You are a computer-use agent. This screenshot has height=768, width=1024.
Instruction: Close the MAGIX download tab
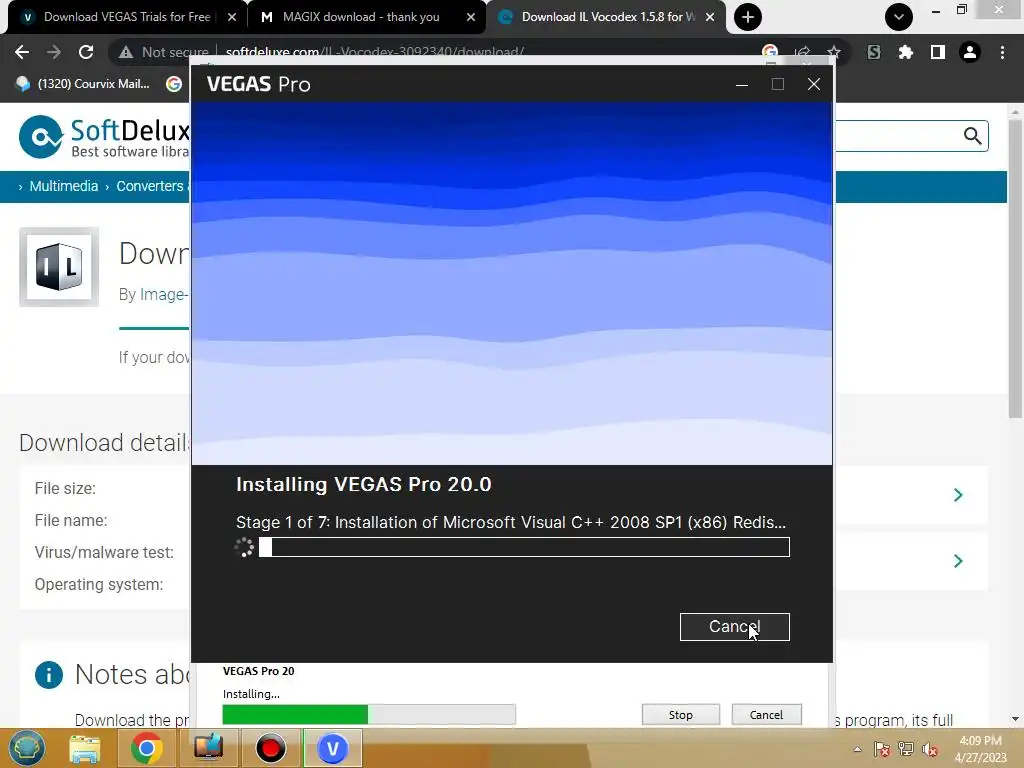(x=471, y=18)
